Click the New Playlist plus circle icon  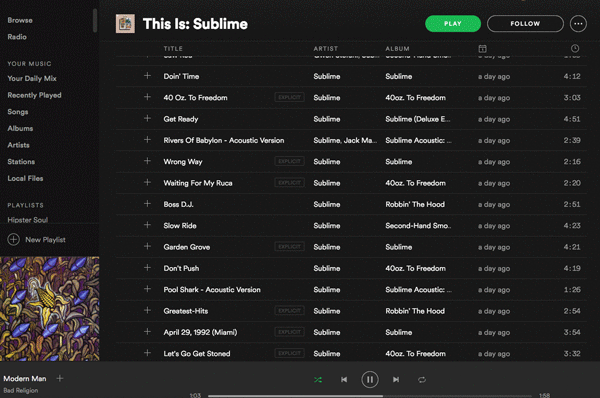(x=13, y=240)
